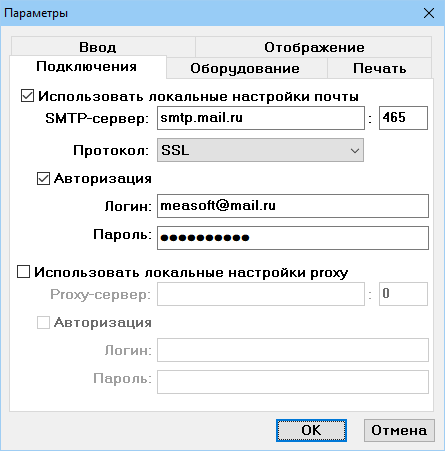The image size is (445, 451).
Task: Confirm settings with the OK button
Action: click(x=311, y=430)
